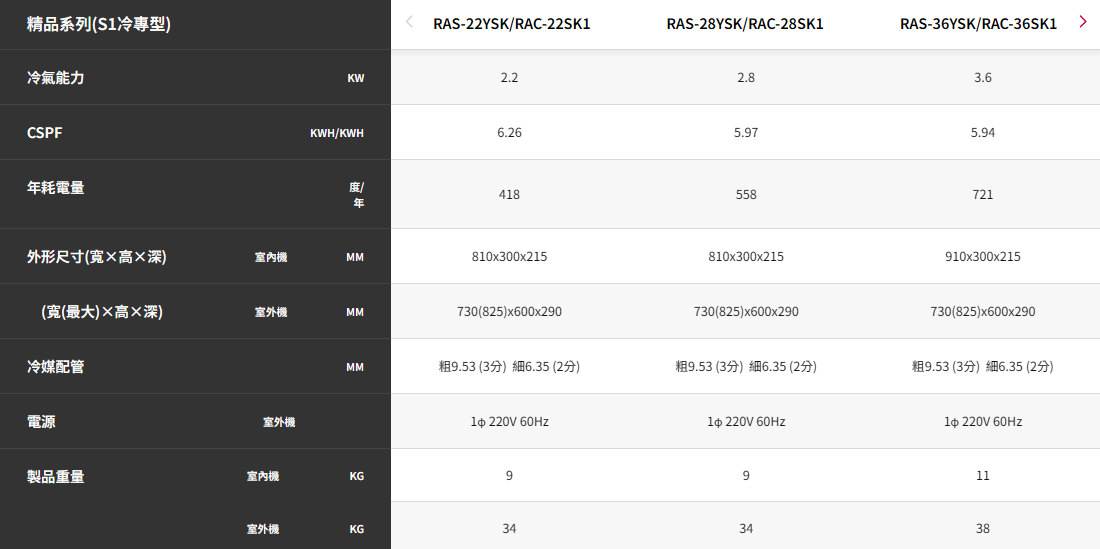The height and width of the screenshot is (549, 1100).
Task: Click the 外形尺寸(寬×高×深) label
Action: pyautogui.click(x=96, y=257)
